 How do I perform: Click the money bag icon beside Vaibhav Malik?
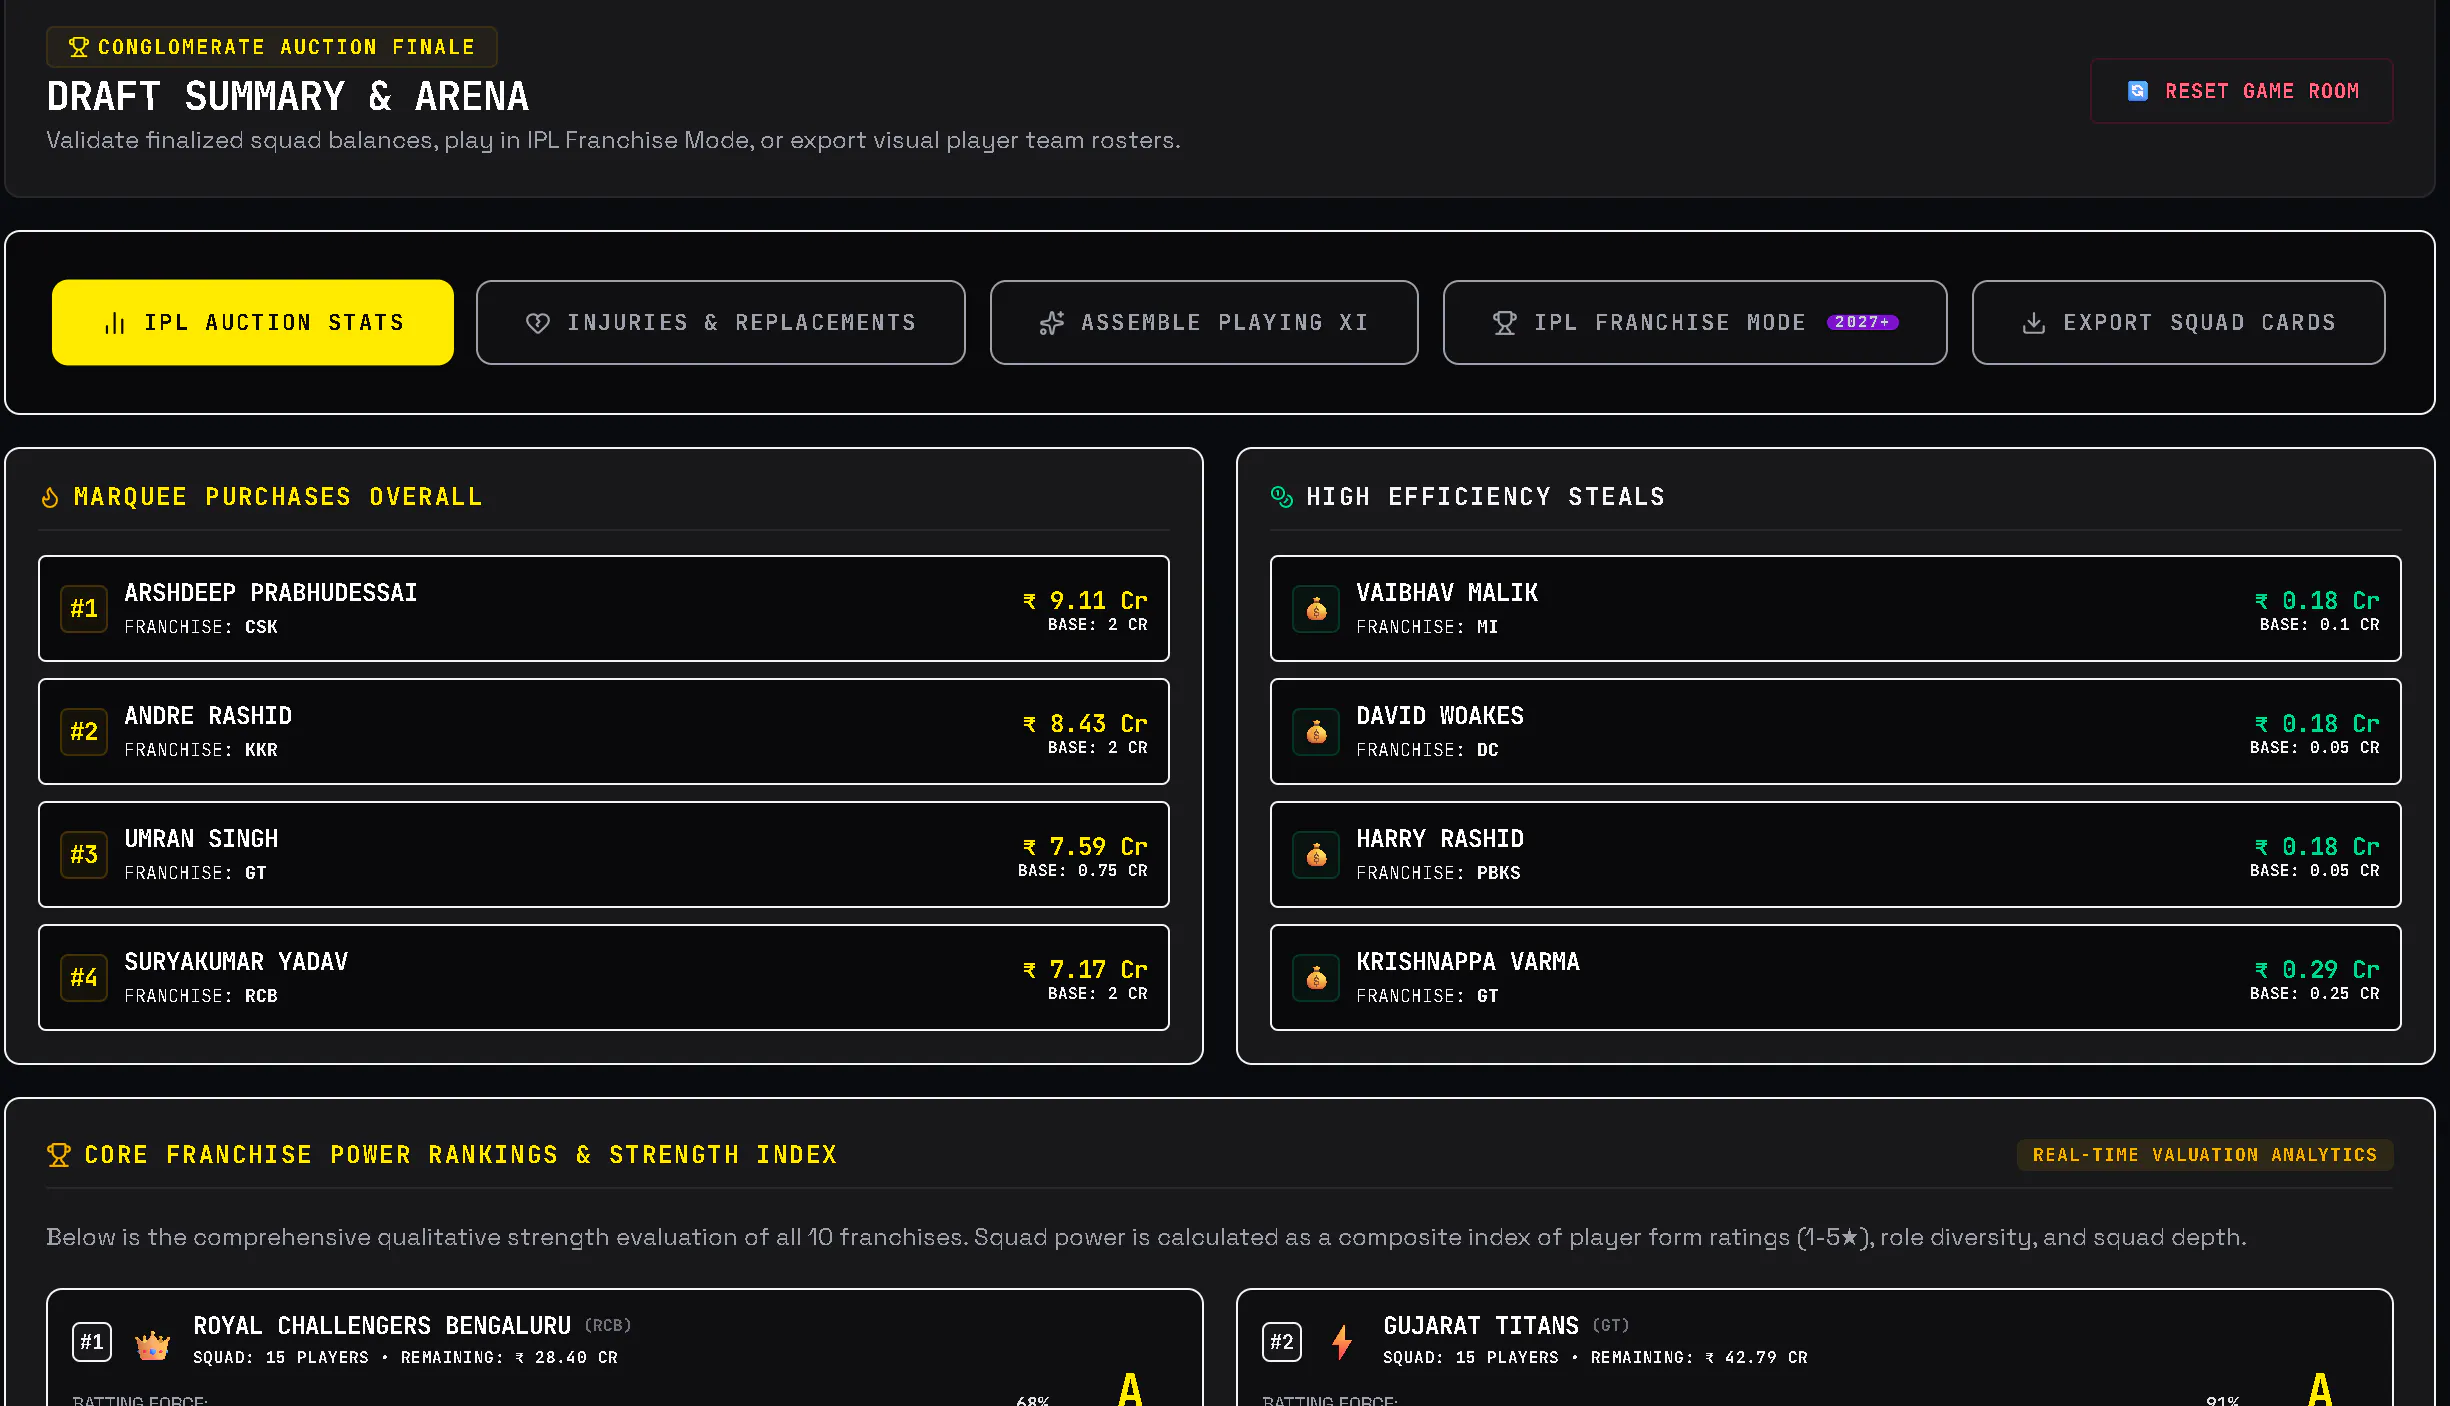[x=1316, y=609]
